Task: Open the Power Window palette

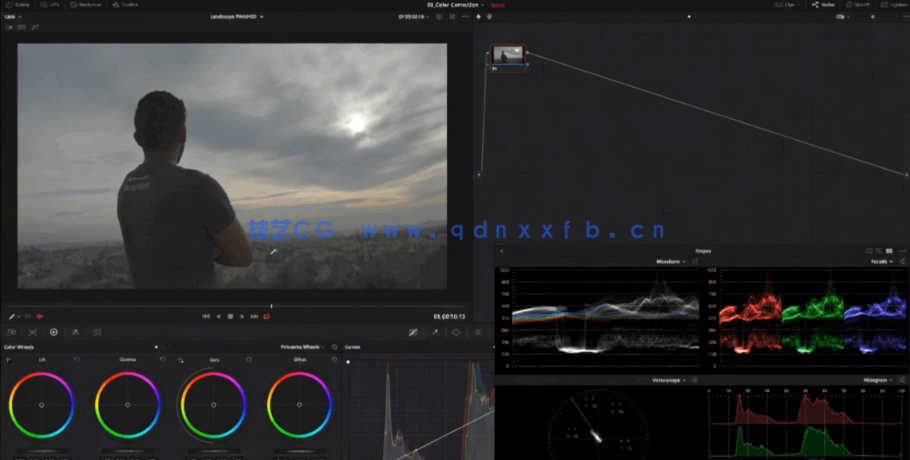Action: coord(456,332)
